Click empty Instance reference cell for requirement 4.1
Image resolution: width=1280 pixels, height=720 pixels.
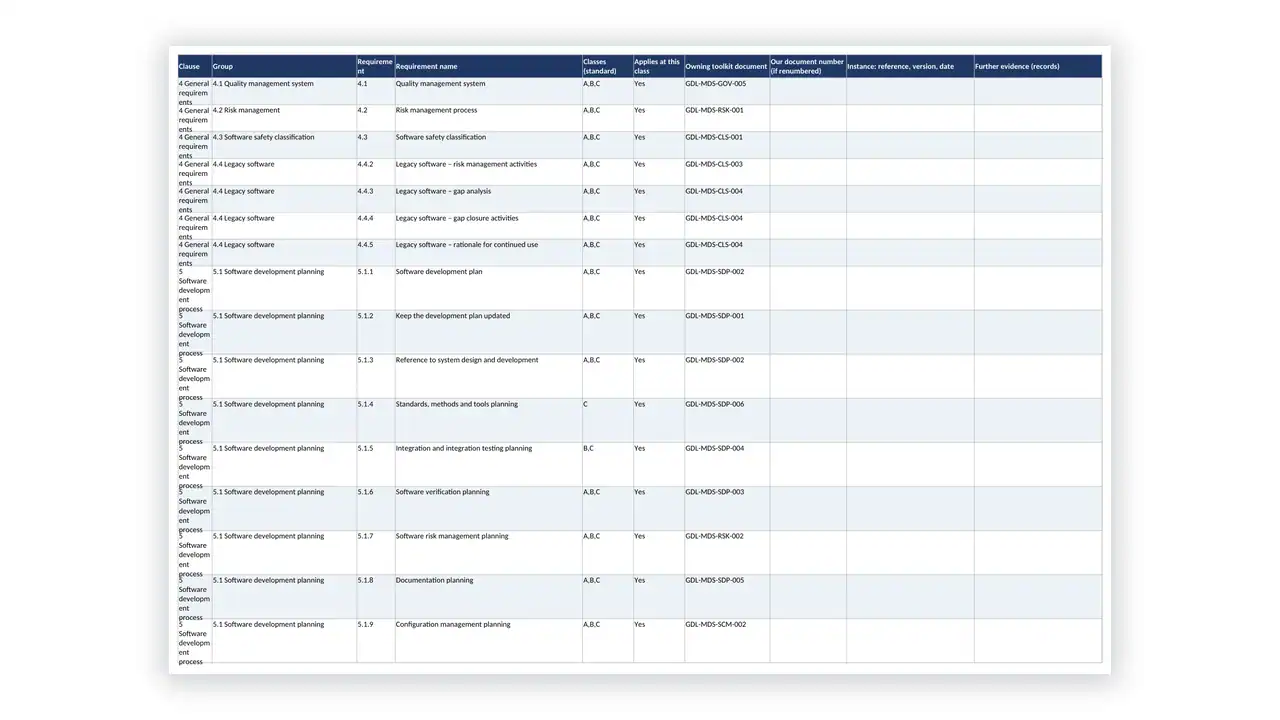[x=910, y=91]
